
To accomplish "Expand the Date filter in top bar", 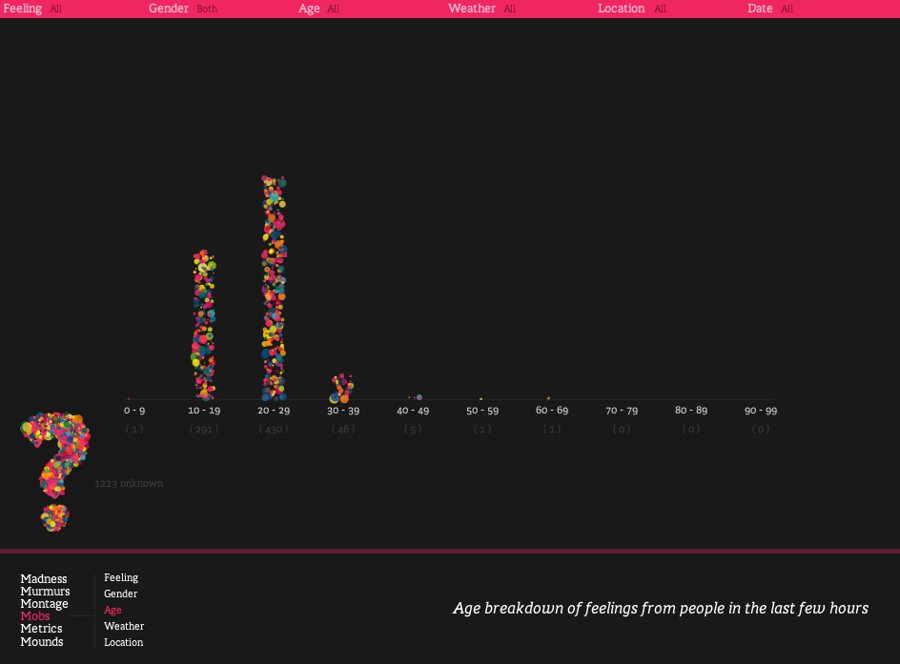I will click(770, 9).
